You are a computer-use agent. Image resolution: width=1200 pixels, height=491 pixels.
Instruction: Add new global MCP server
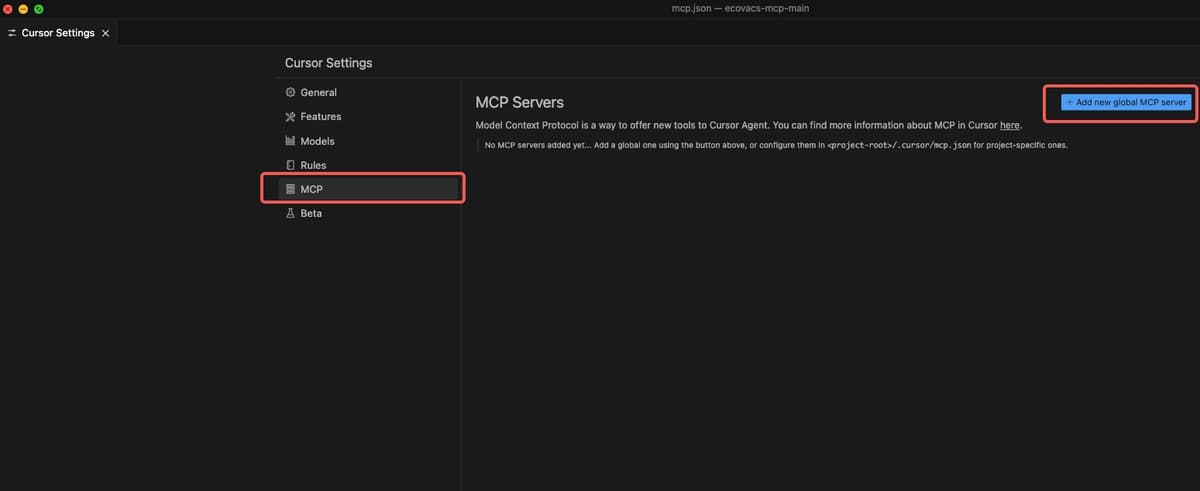click(x=1127, y=102)
